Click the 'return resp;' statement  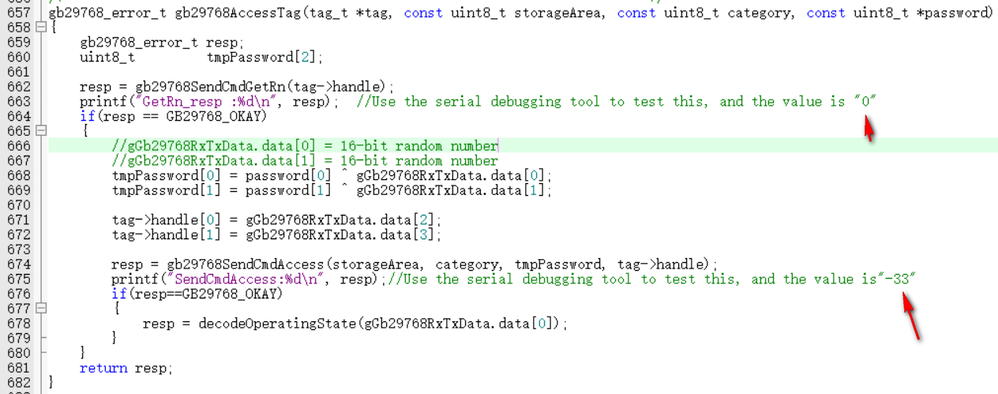click(126, 368)
